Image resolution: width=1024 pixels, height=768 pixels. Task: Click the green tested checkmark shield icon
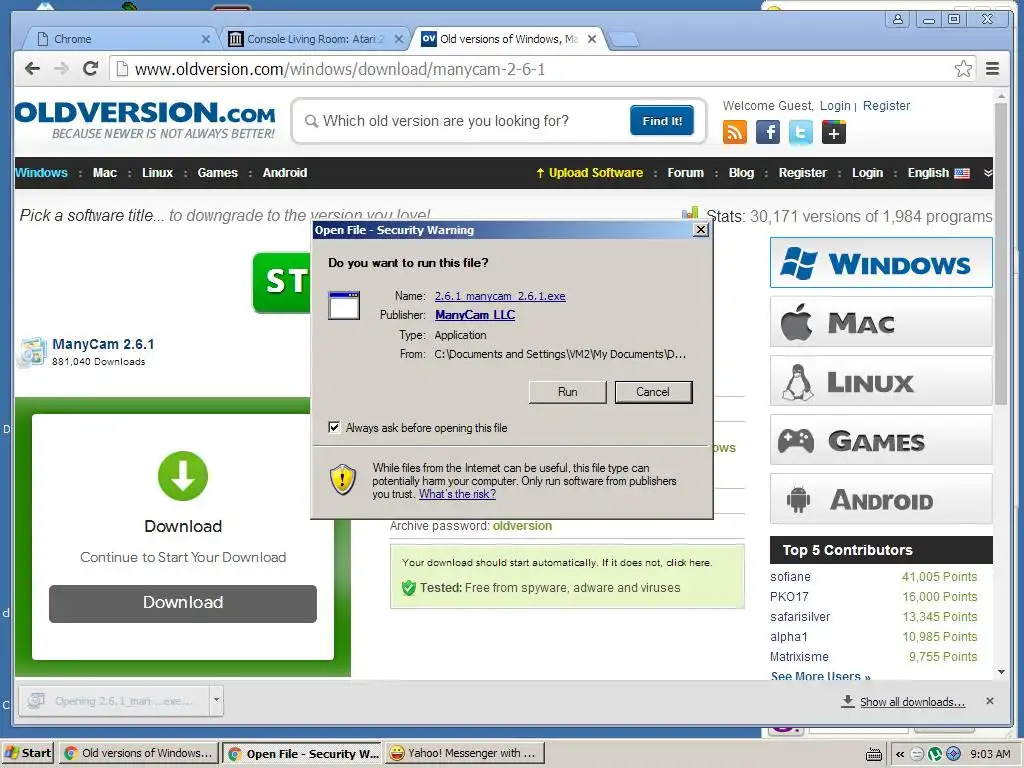coord(409,588)
